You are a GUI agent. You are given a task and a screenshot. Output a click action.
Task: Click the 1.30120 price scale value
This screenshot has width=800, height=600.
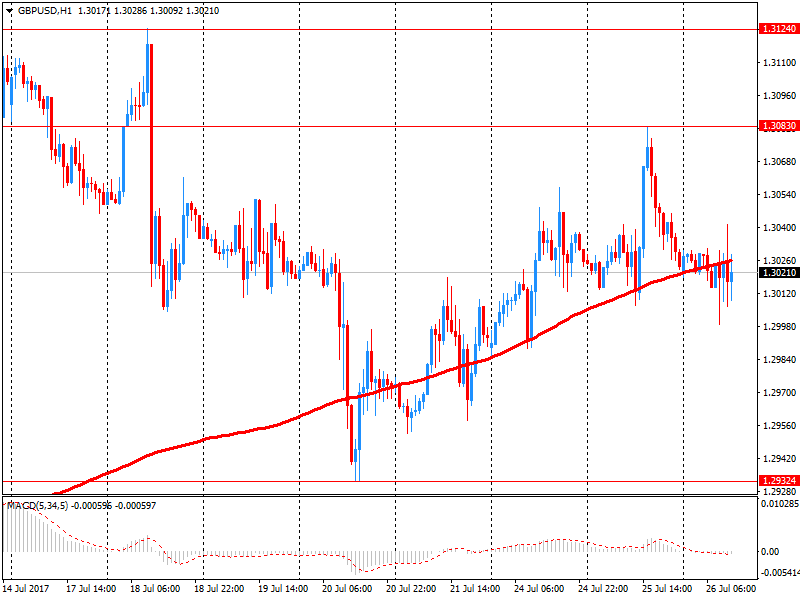pos(780,293)
